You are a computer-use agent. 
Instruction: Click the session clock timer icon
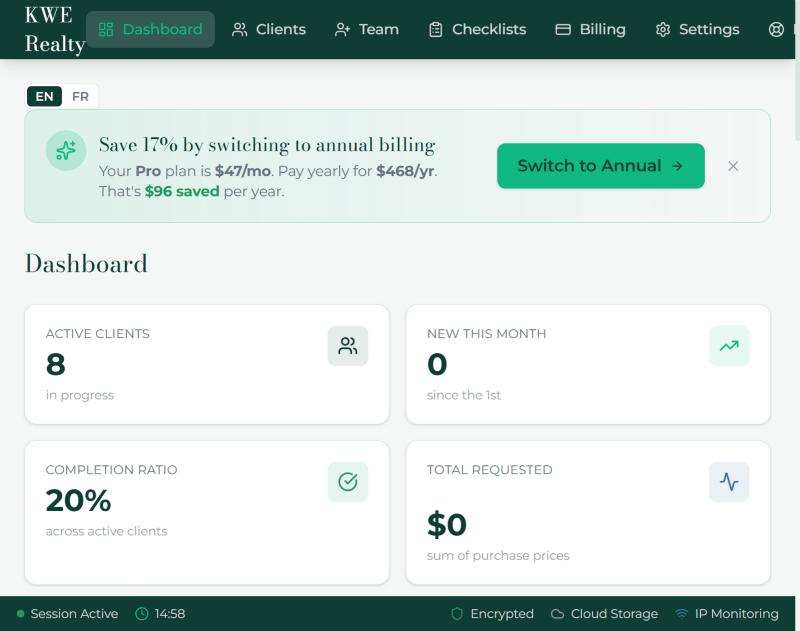coord(141,614)
